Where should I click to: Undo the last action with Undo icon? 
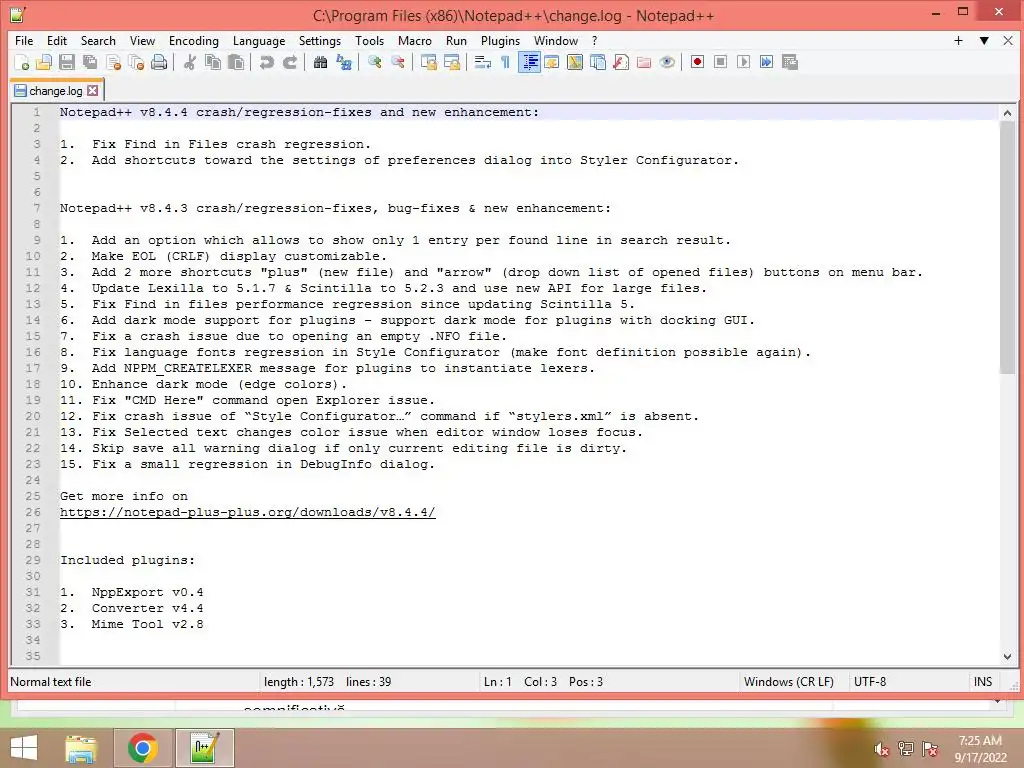point(266,62)
